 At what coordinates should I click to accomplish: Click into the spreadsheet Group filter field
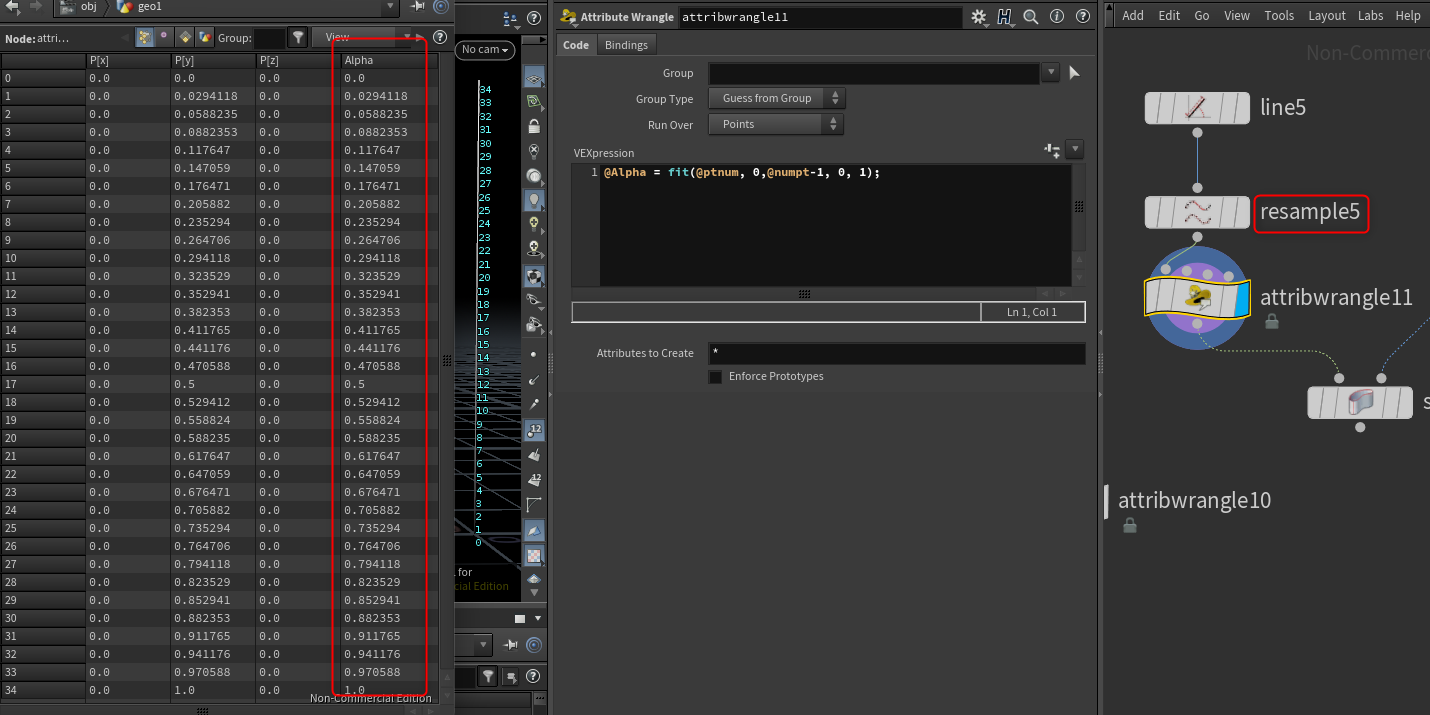tap(269, 38)
